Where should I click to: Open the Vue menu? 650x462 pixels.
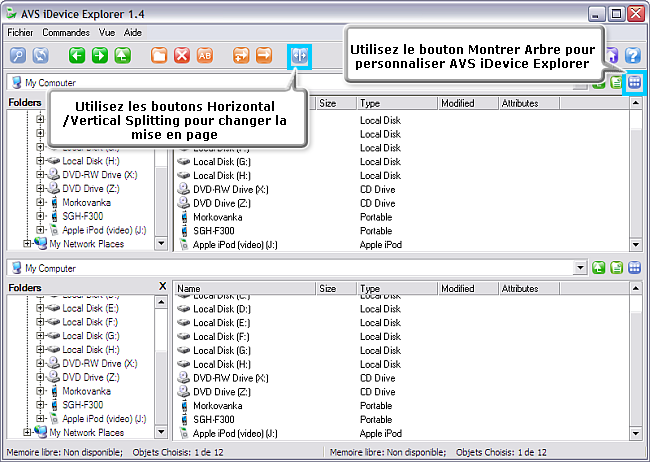tap(107, 32)
